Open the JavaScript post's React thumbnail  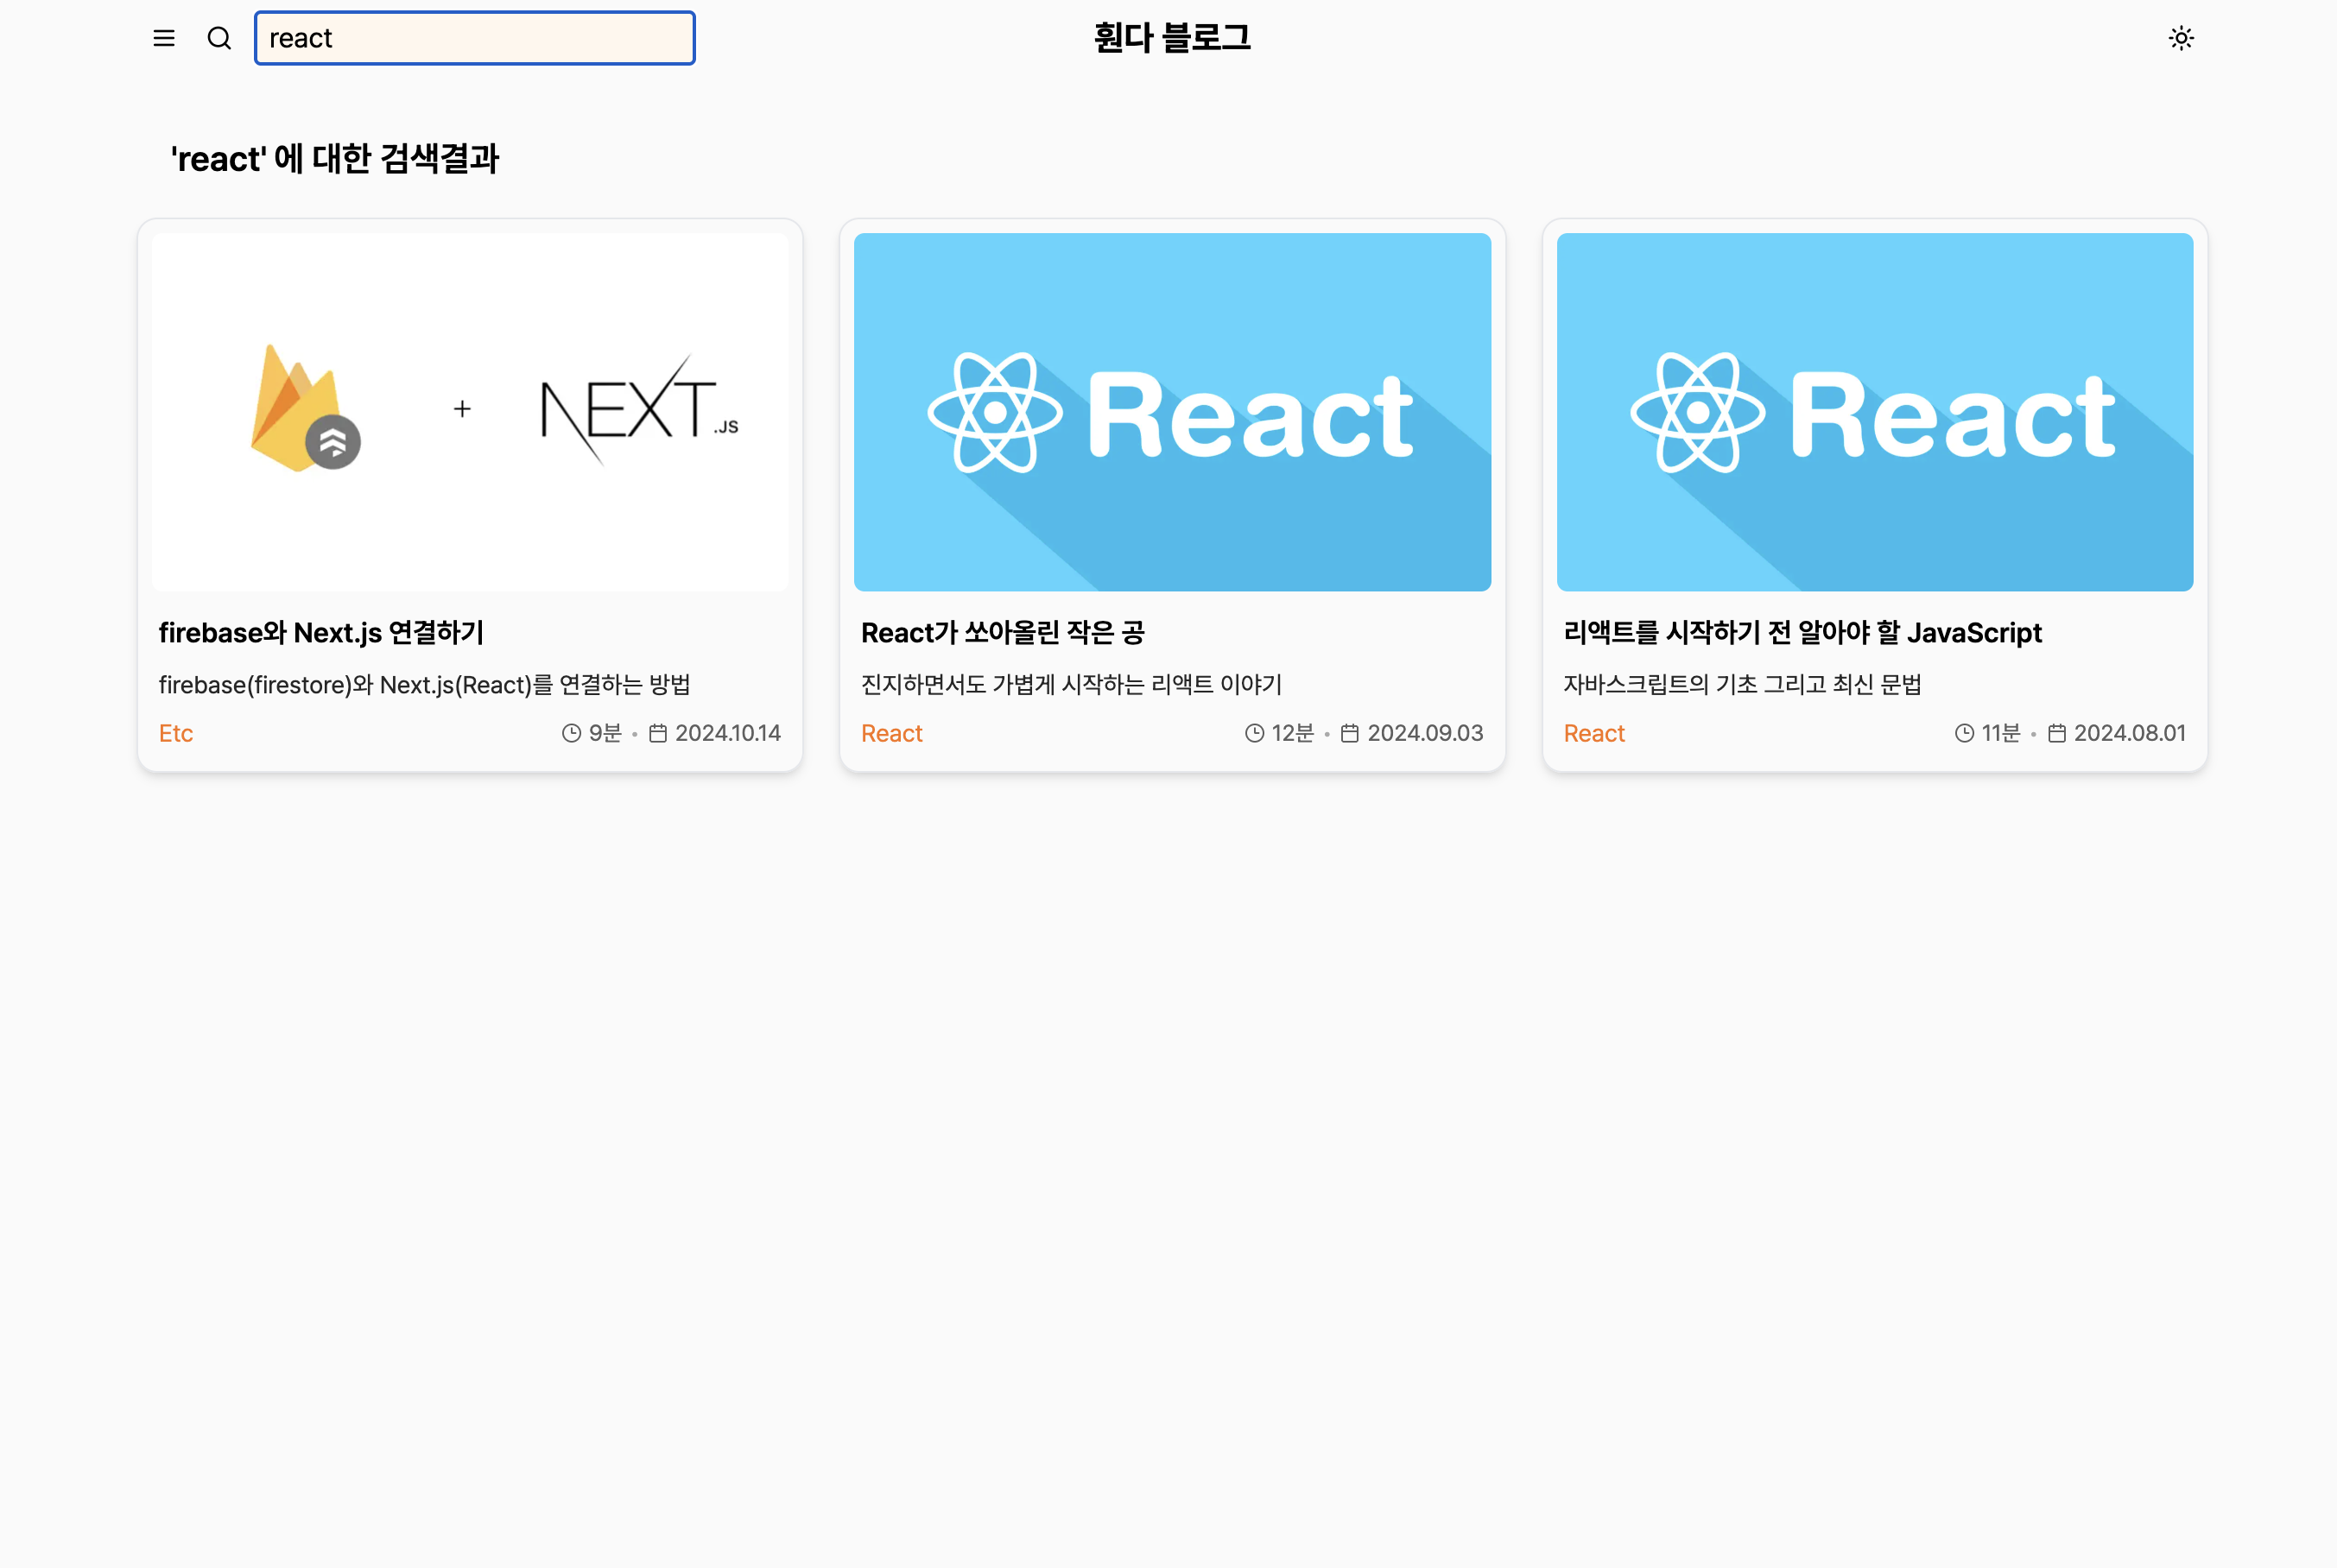[1875, 412]
